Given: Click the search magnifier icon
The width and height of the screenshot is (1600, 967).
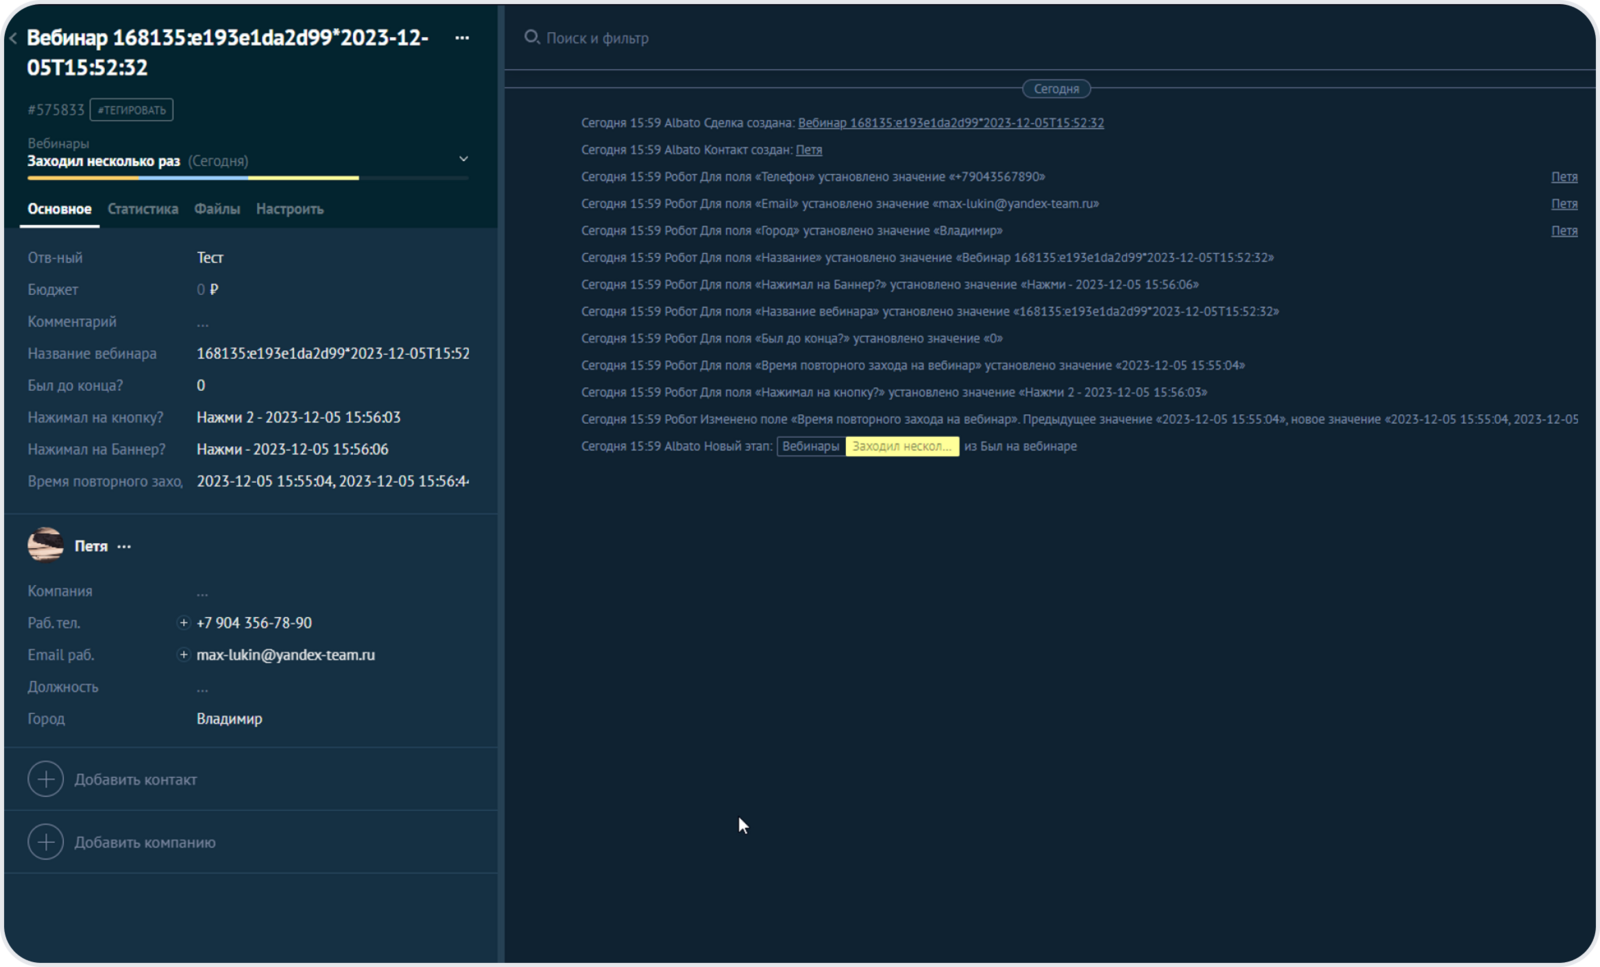Looking at the screenshot, I should [532, 37].
